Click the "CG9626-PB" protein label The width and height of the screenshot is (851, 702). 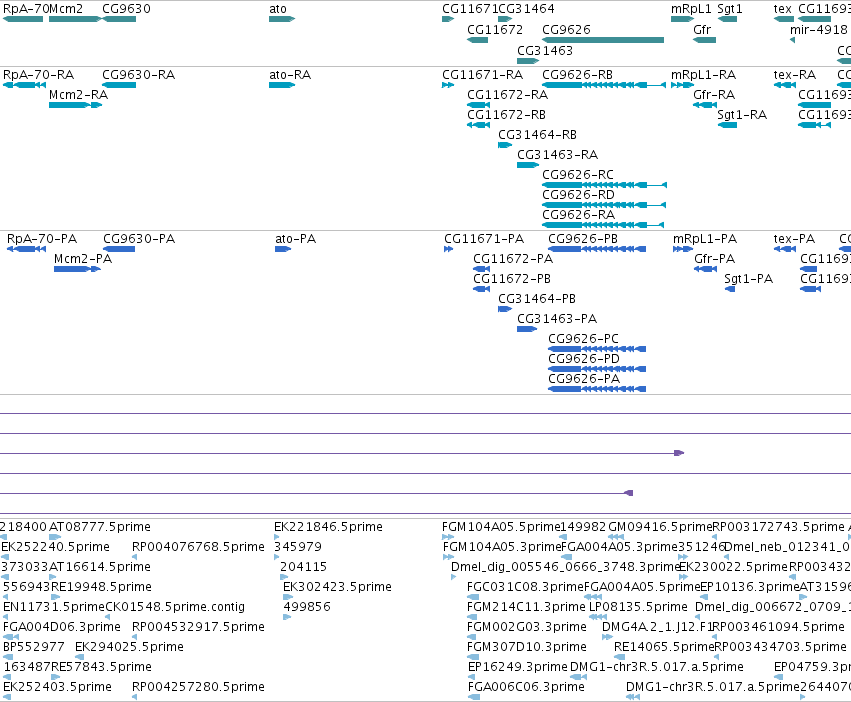[583, 238]
